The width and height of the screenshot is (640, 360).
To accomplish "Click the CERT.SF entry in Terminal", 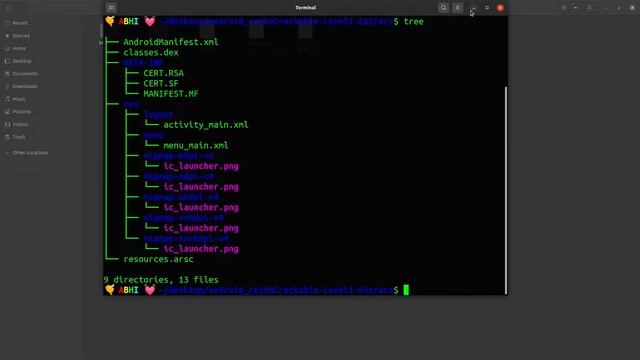I will (x=161, y=84).
